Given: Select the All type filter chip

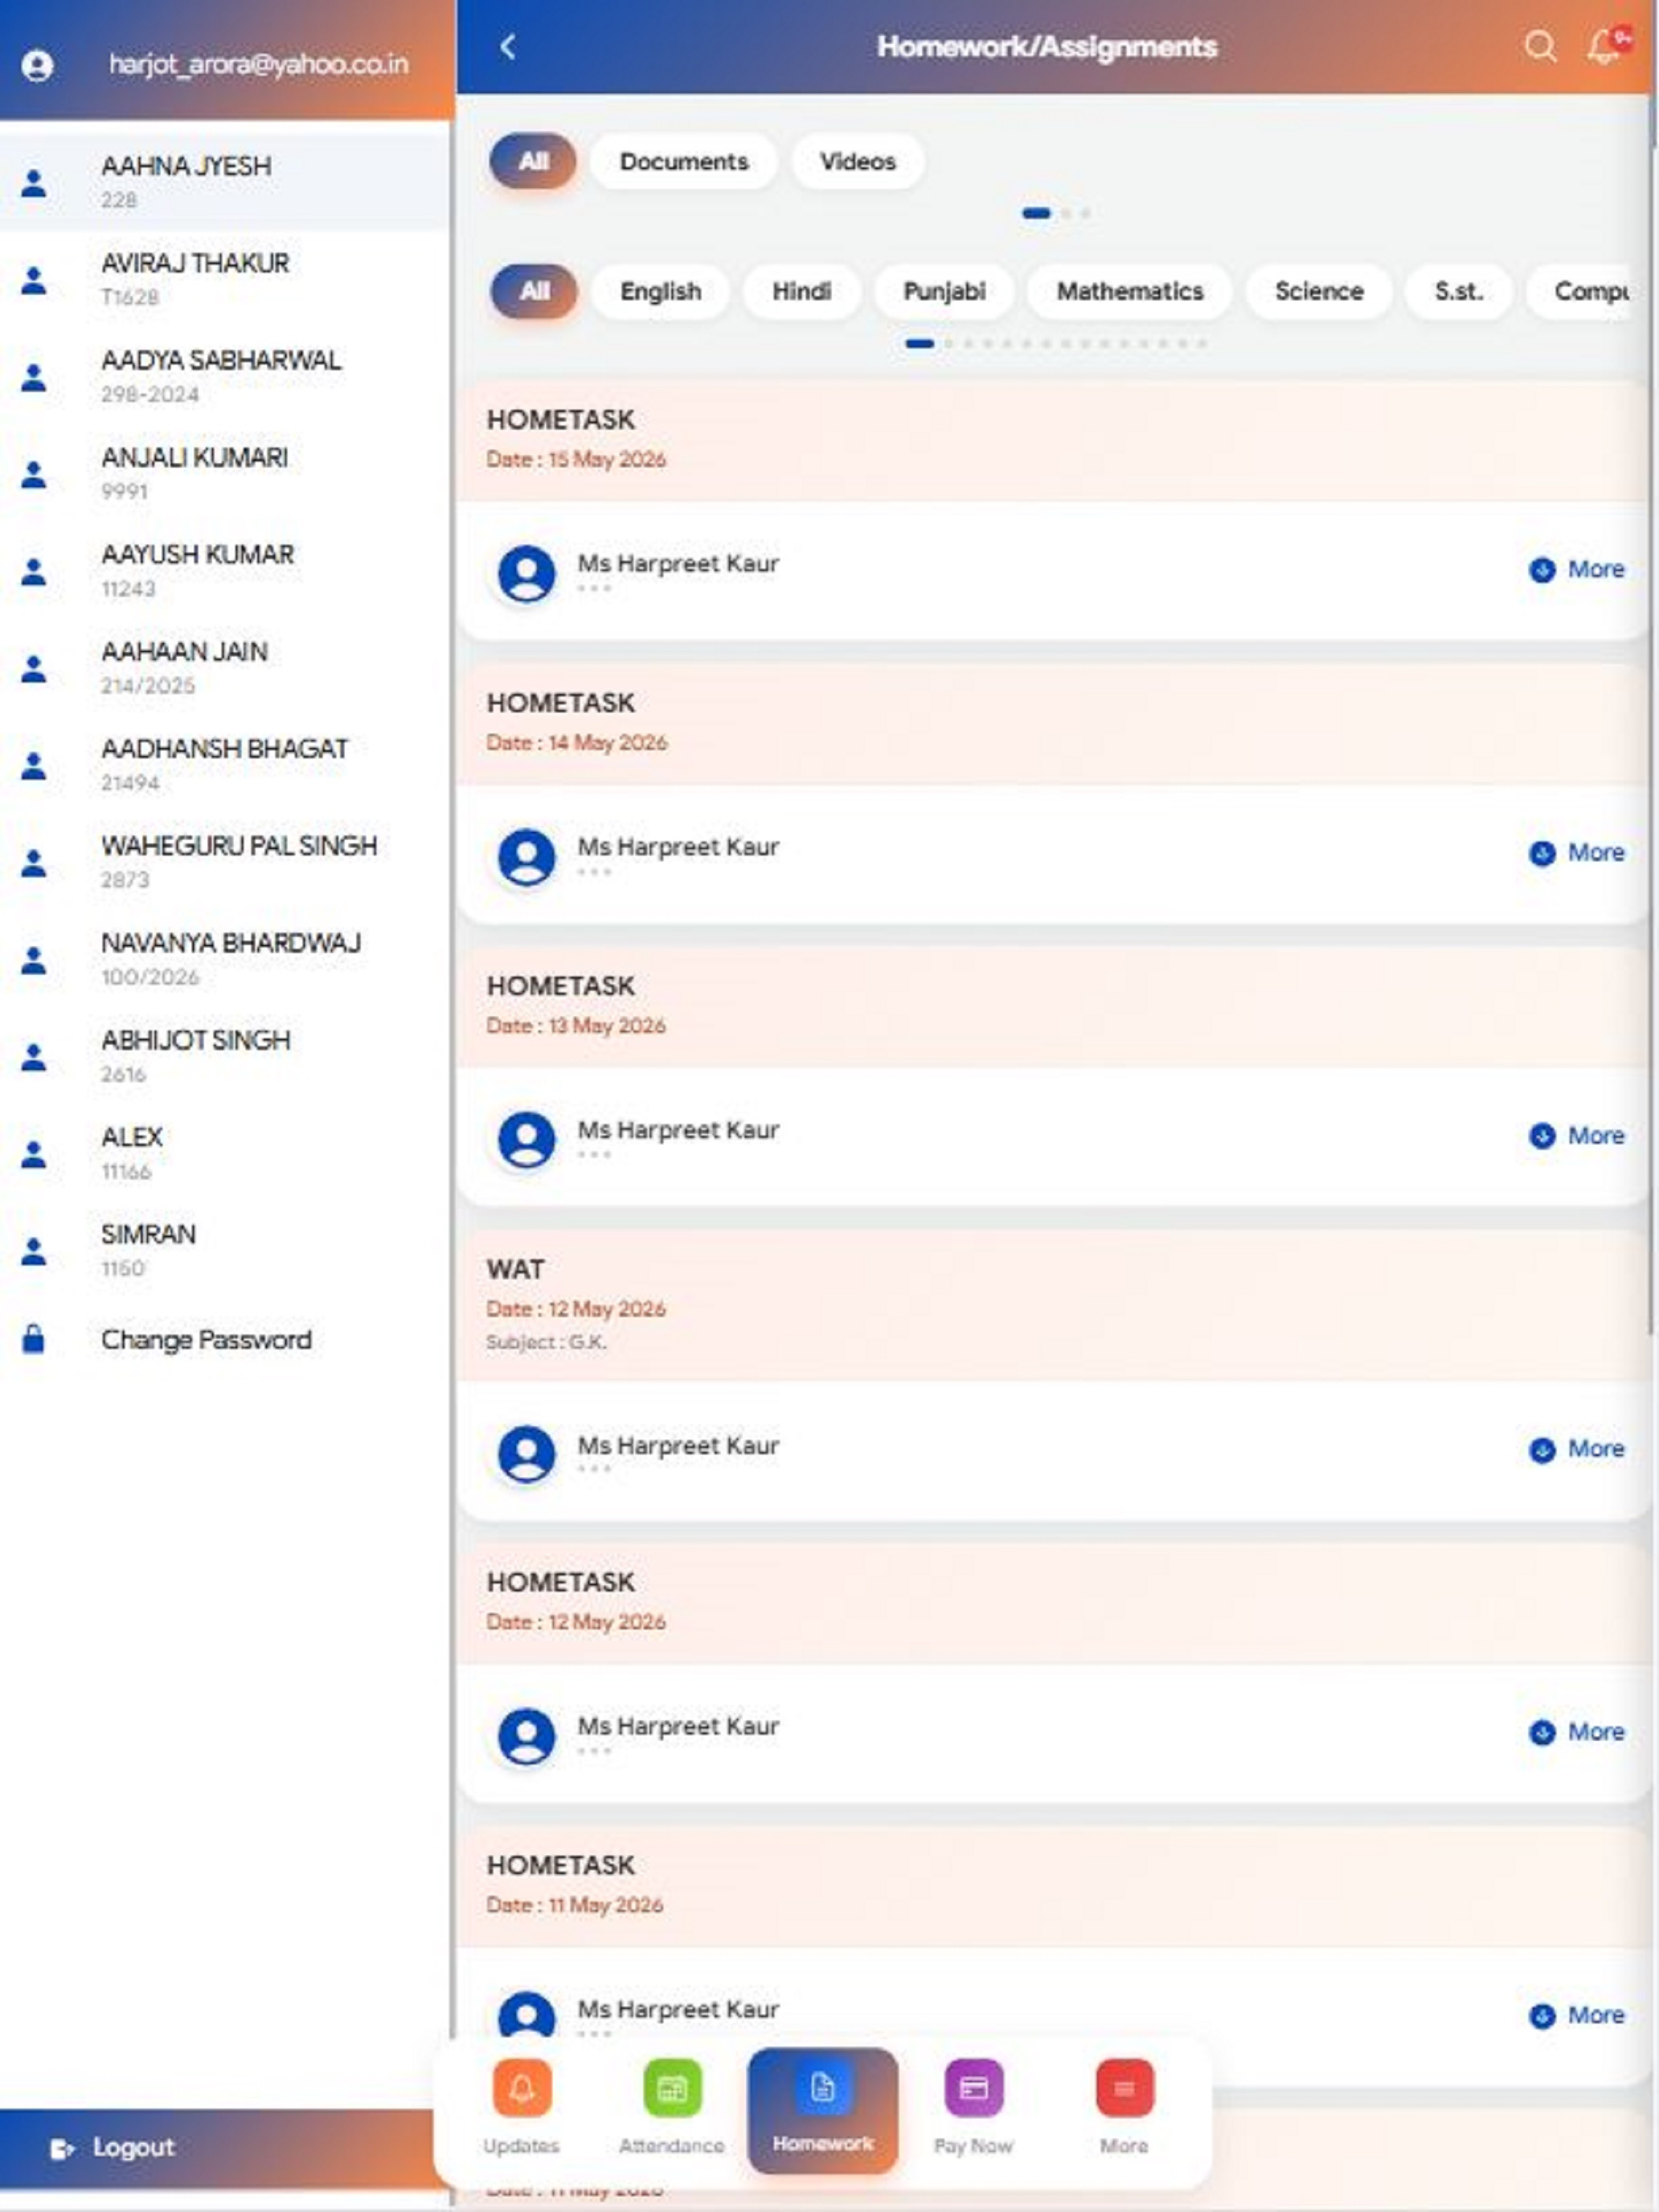Looking at the screenshot, I should coord(533,161).
